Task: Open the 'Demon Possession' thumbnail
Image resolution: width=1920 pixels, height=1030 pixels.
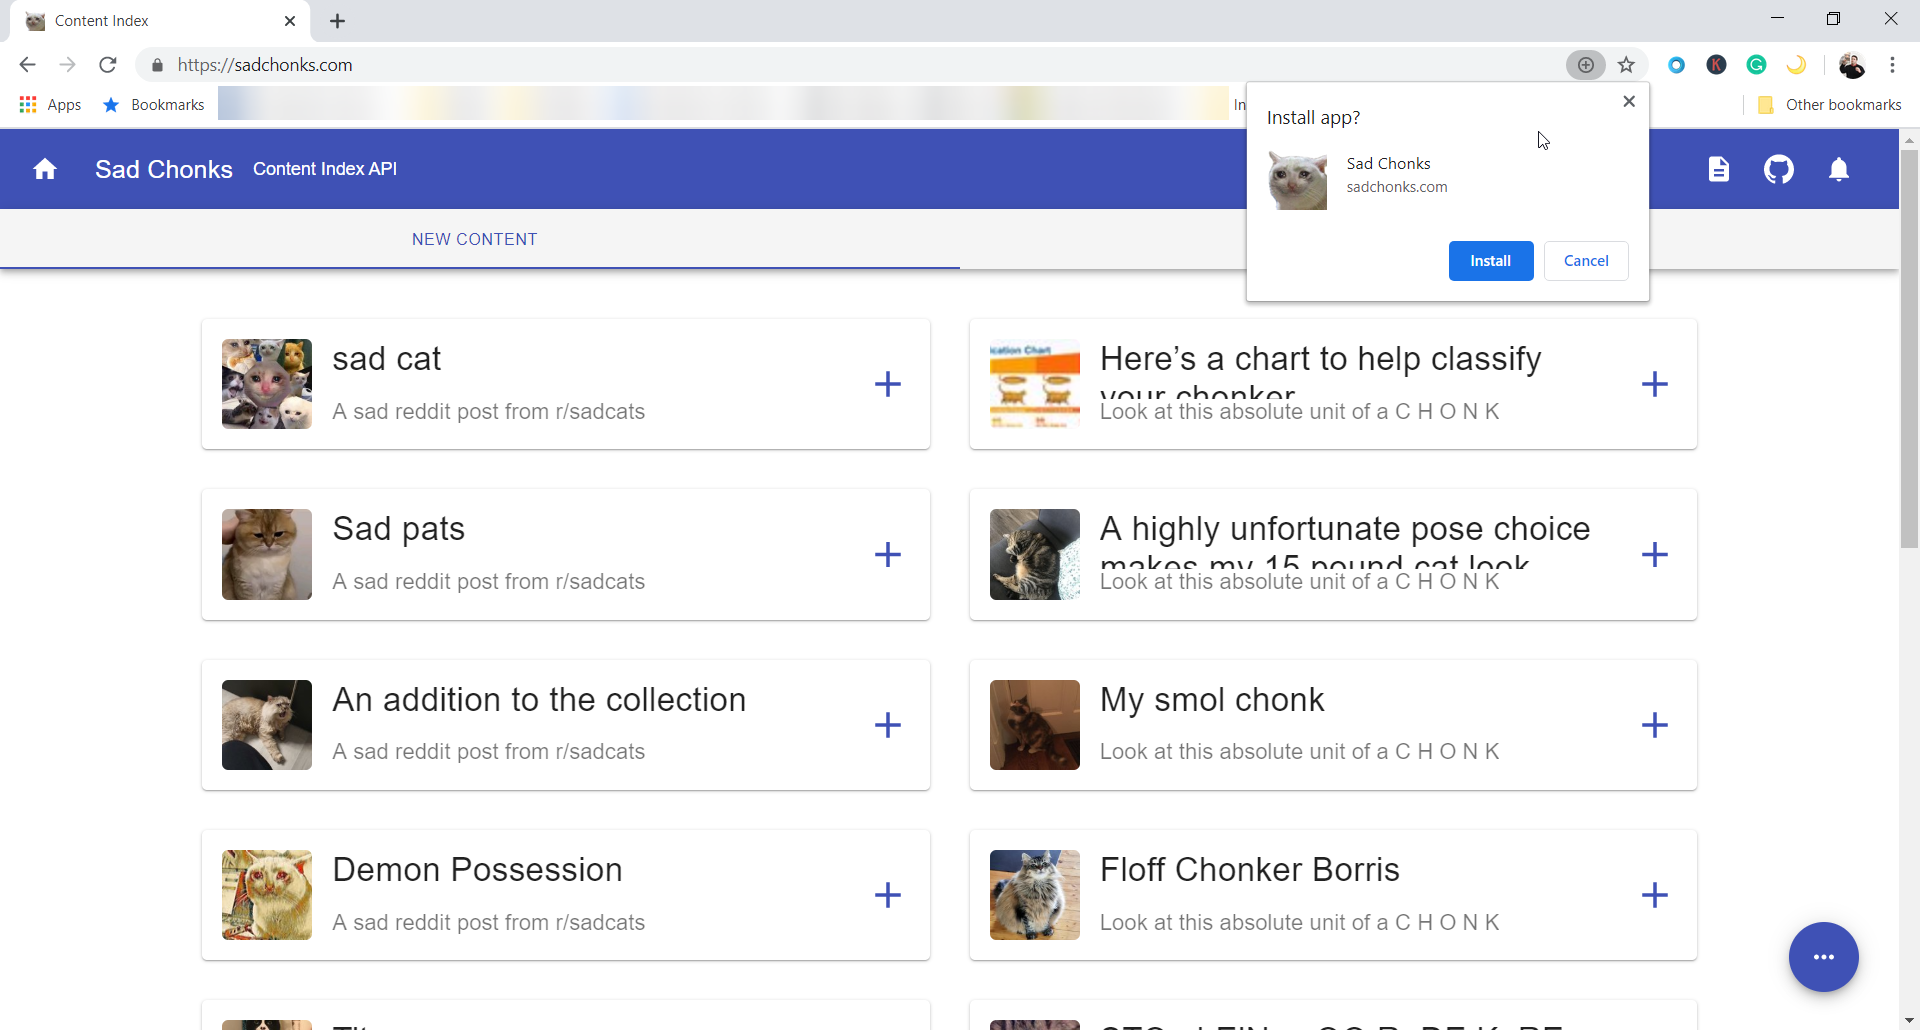Action: point(267,895)
